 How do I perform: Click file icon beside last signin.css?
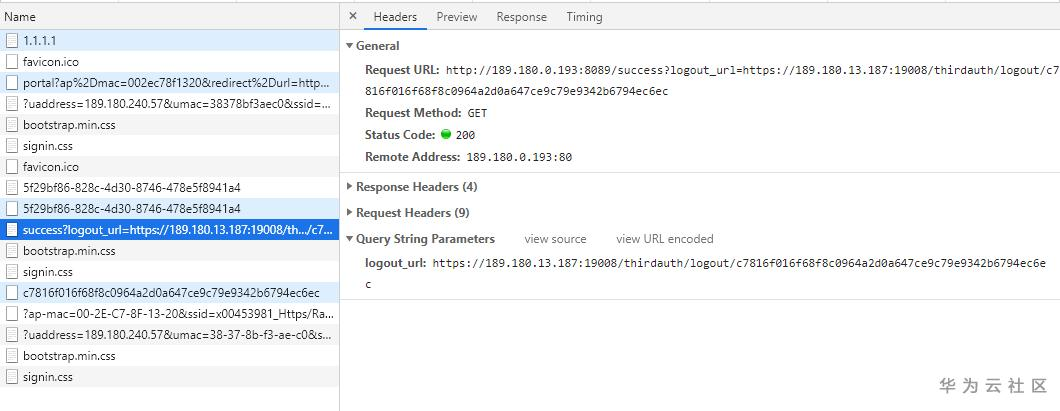pos(12,377)
